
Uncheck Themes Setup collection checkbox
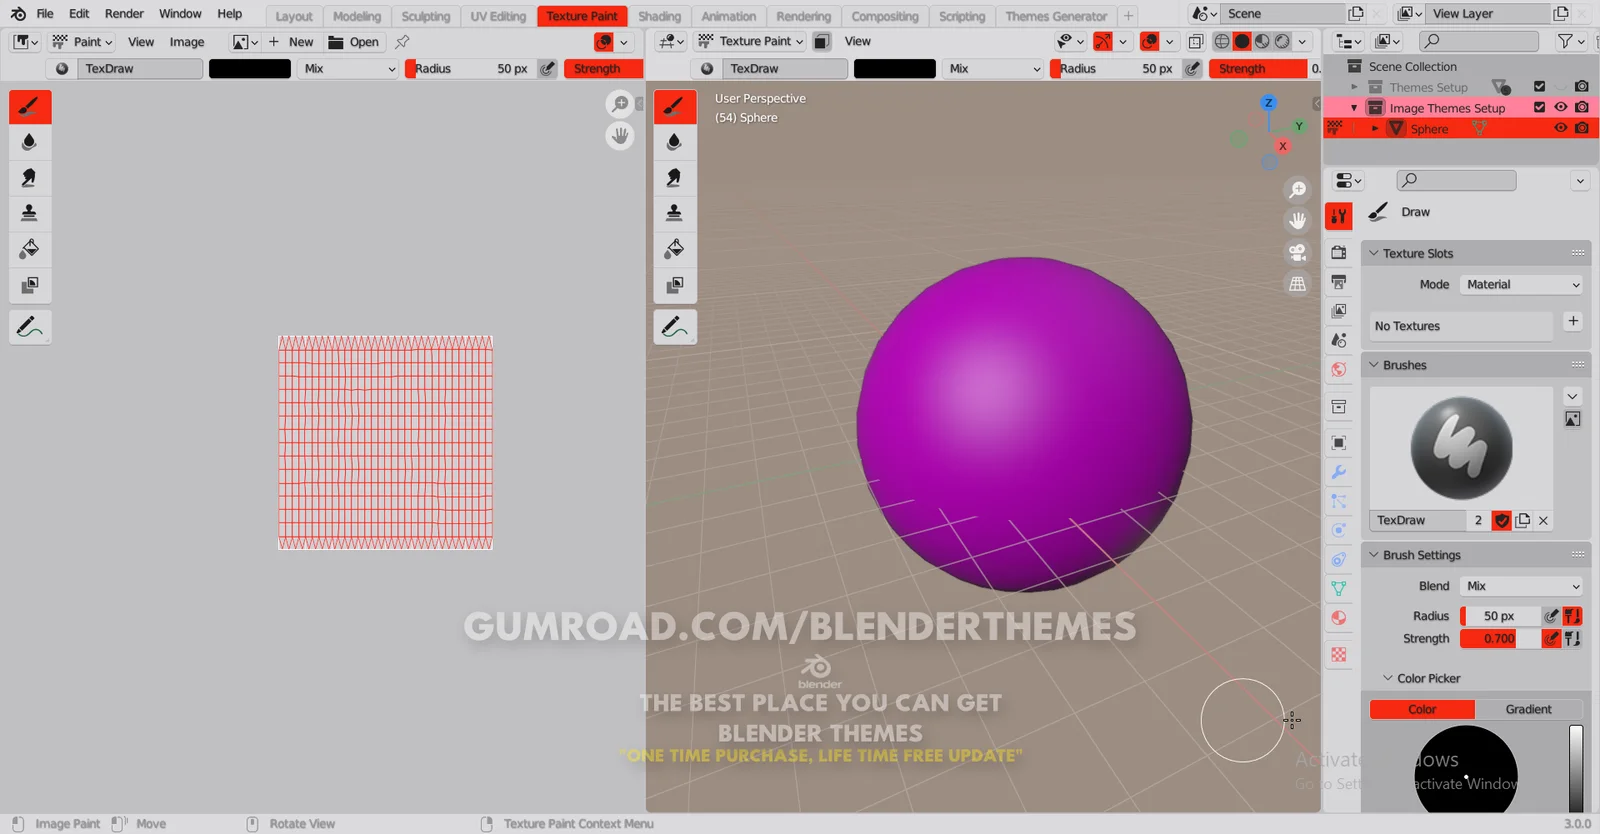coord(1539,86)
